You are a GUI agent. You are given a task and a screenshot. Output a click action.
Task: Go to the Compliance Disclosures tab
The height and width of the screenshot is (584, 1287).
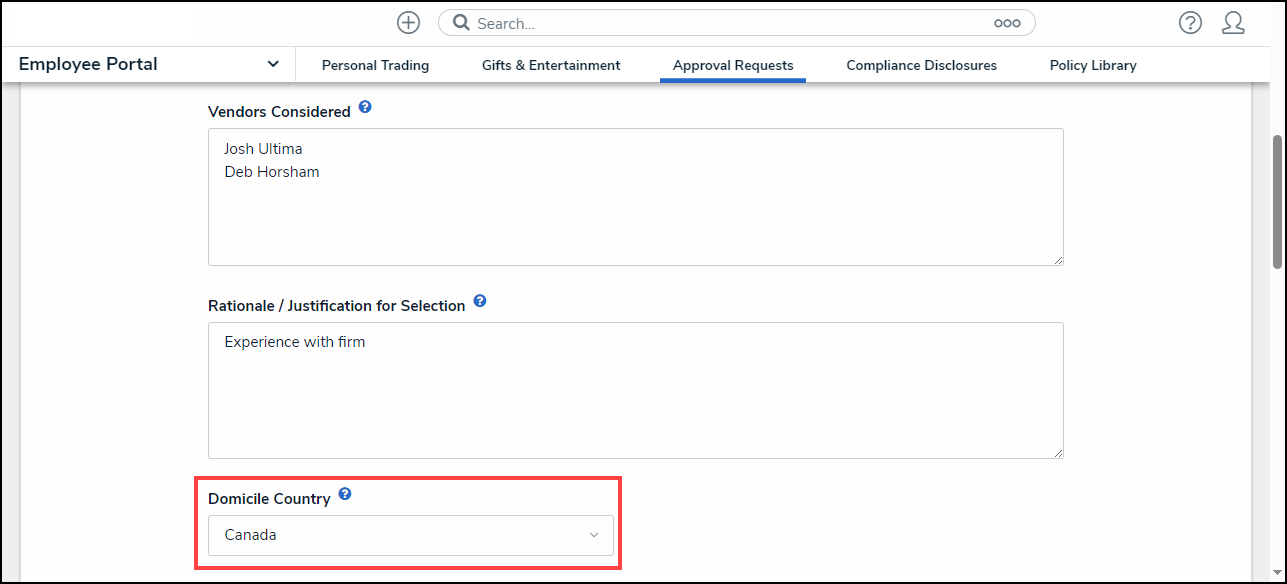coord(921,65)
